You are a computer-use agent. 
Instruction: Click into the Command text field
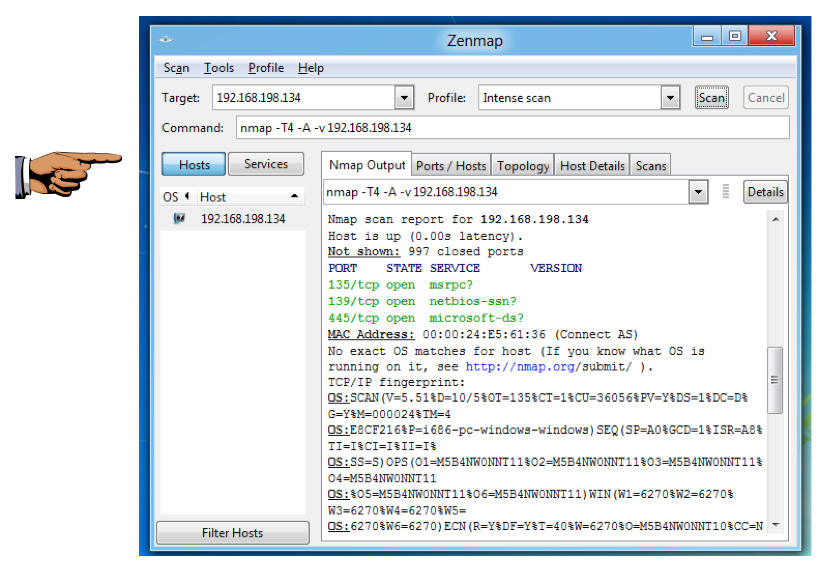pos(513,128)
